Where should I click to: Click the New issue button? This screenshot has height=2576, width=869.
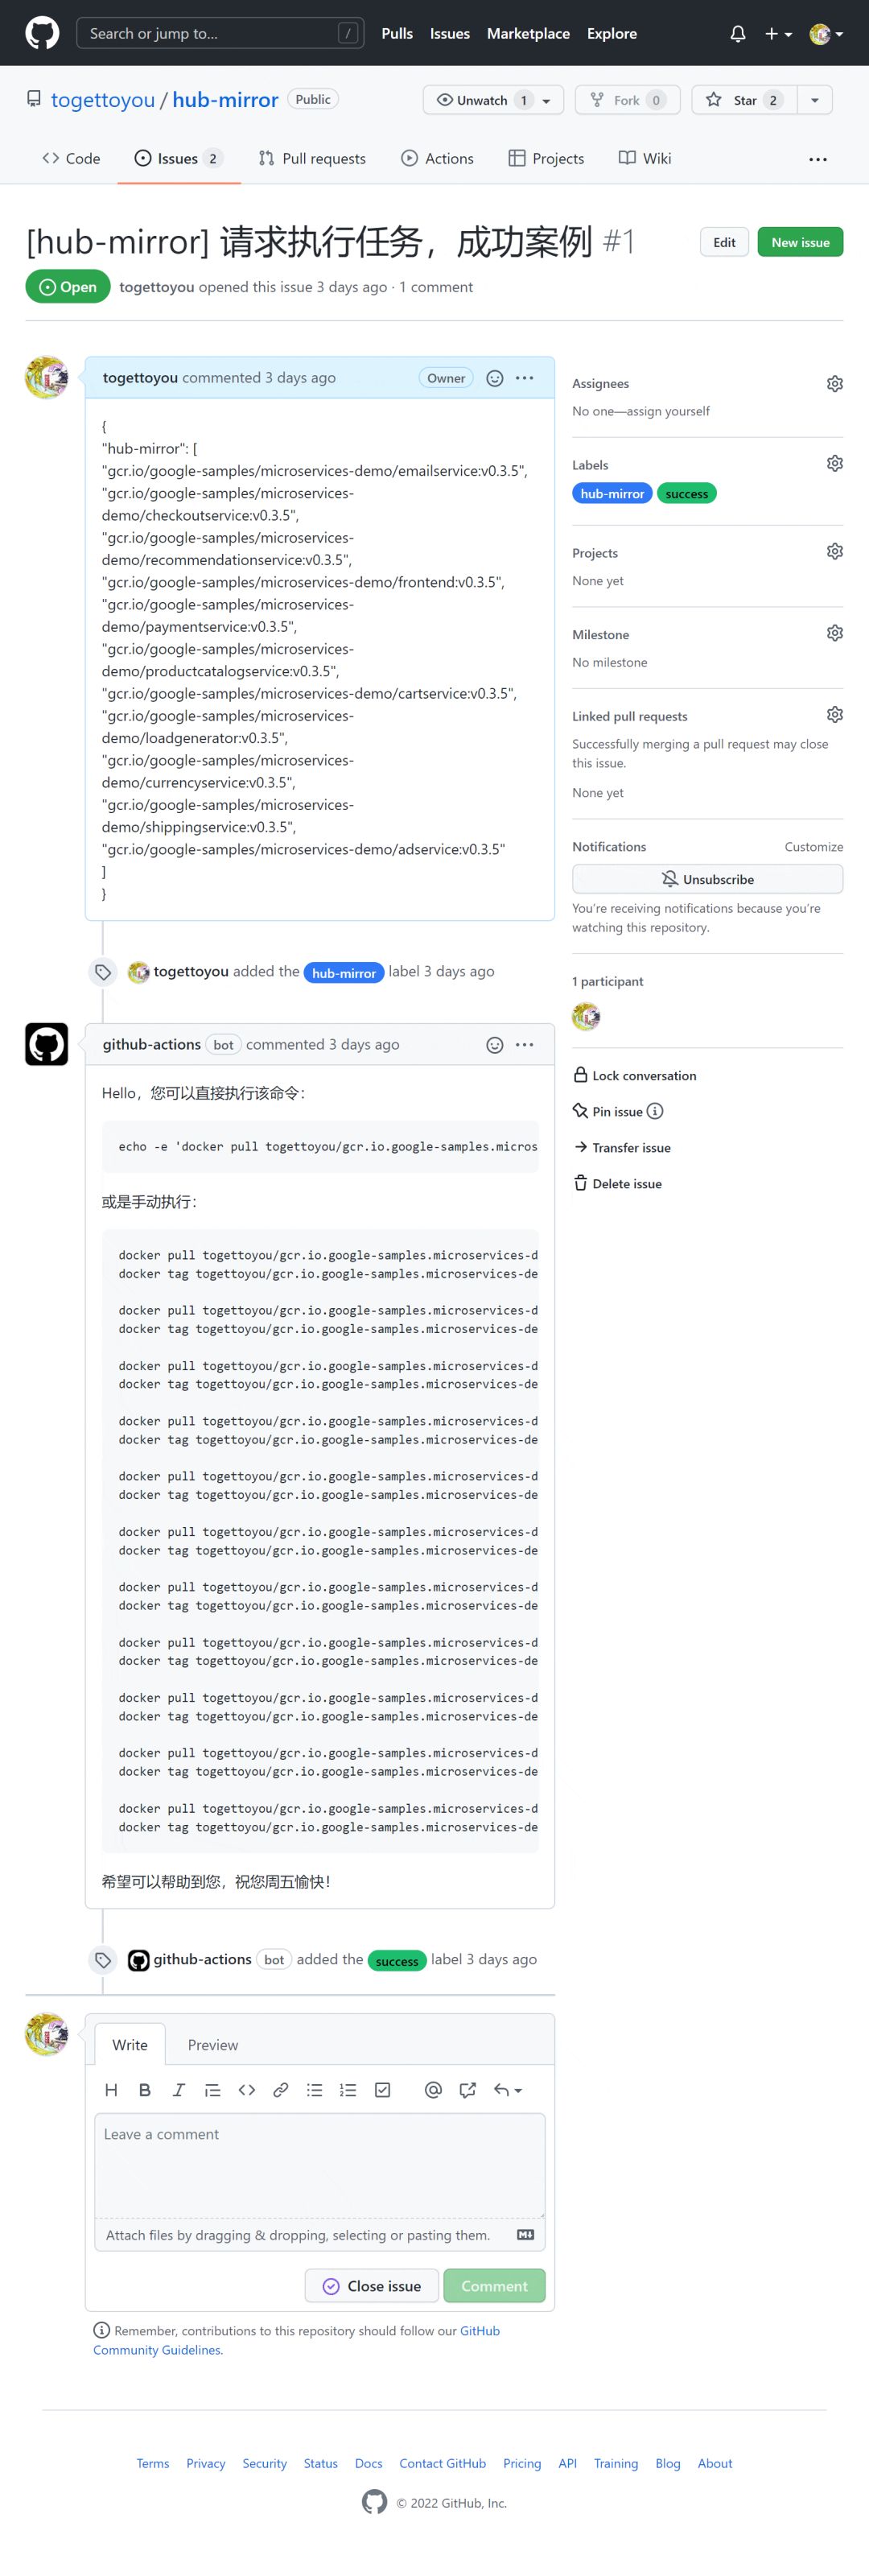tap(800, 242)
